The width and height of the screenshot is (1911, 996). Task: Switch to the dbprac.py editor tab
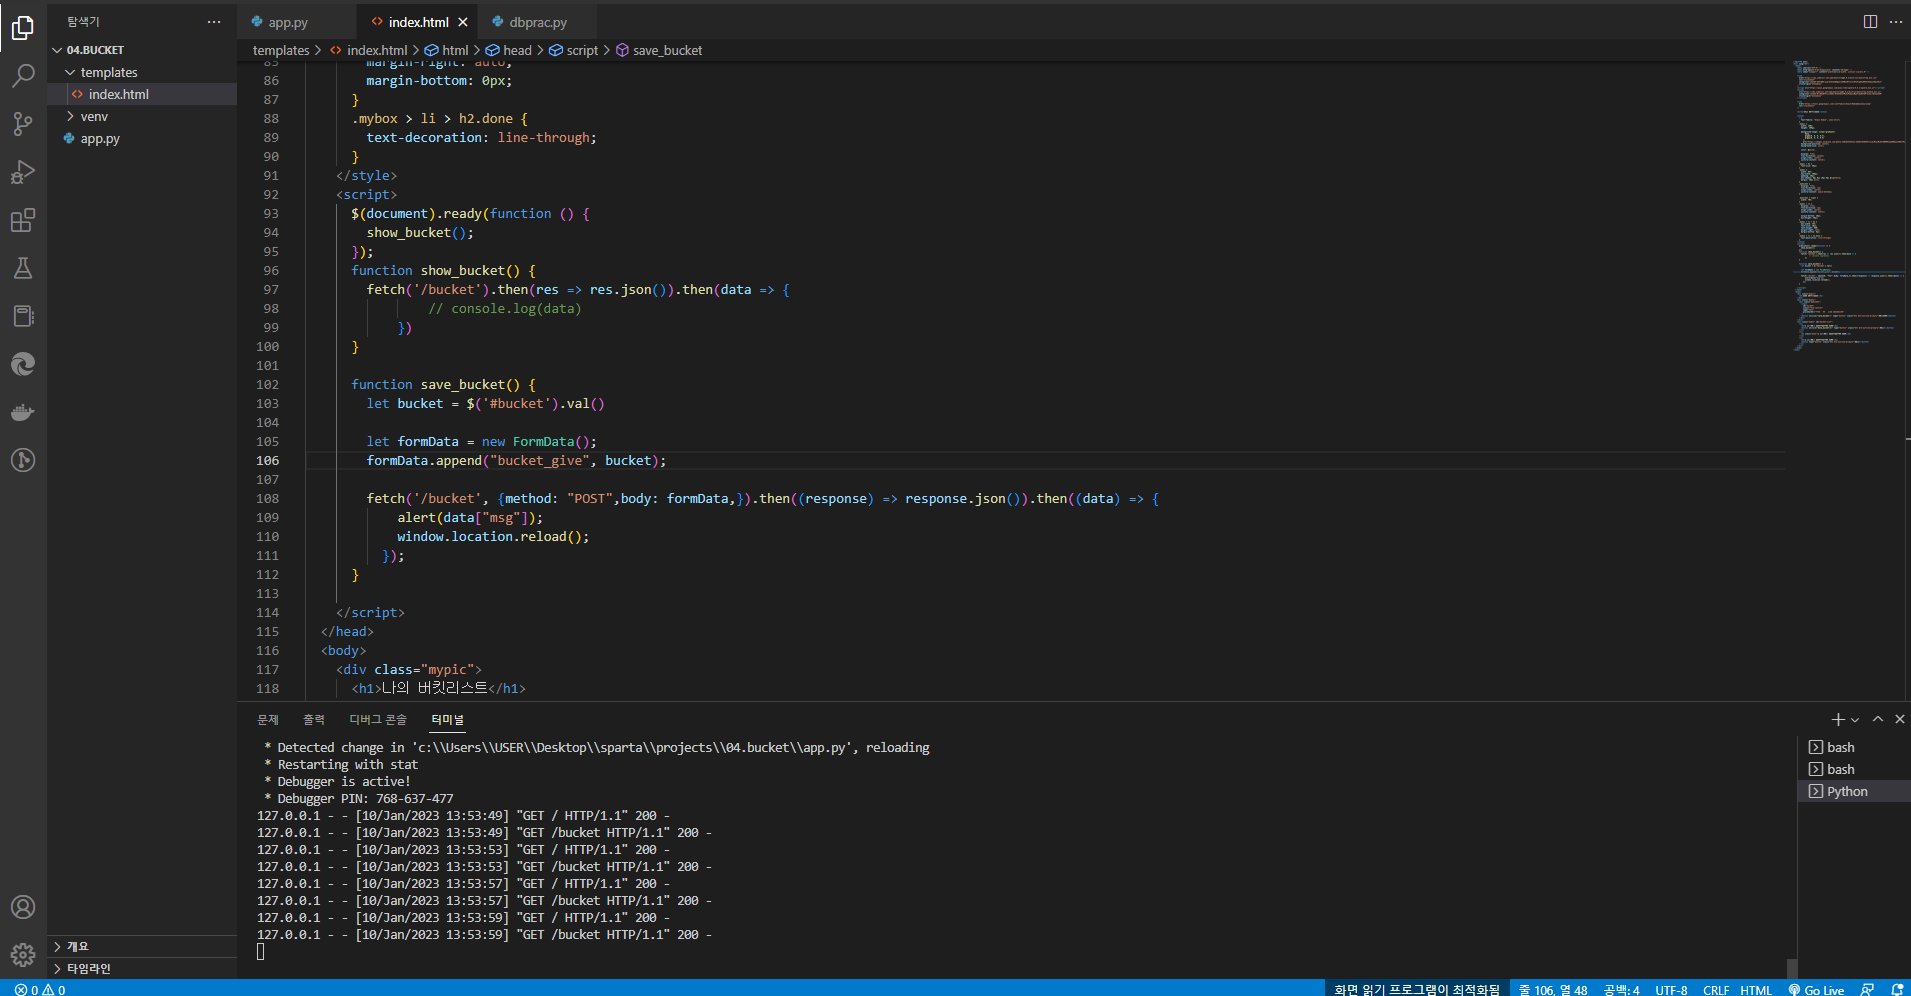click(x=537, y=22)
